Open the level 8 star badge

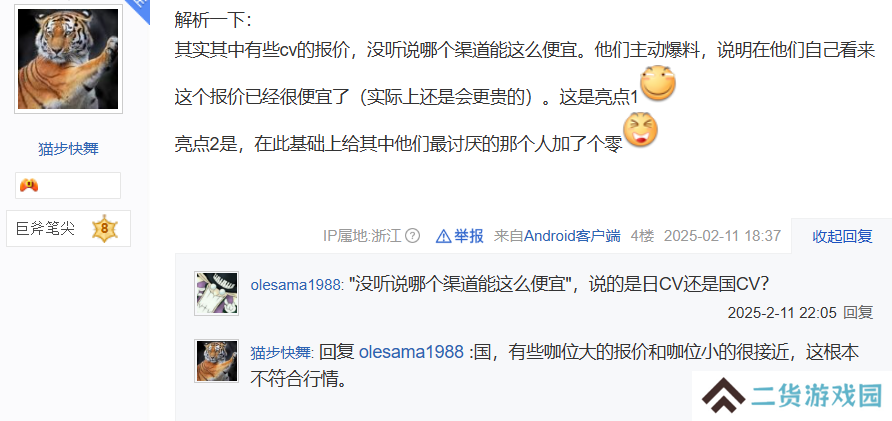click(105, 229)
